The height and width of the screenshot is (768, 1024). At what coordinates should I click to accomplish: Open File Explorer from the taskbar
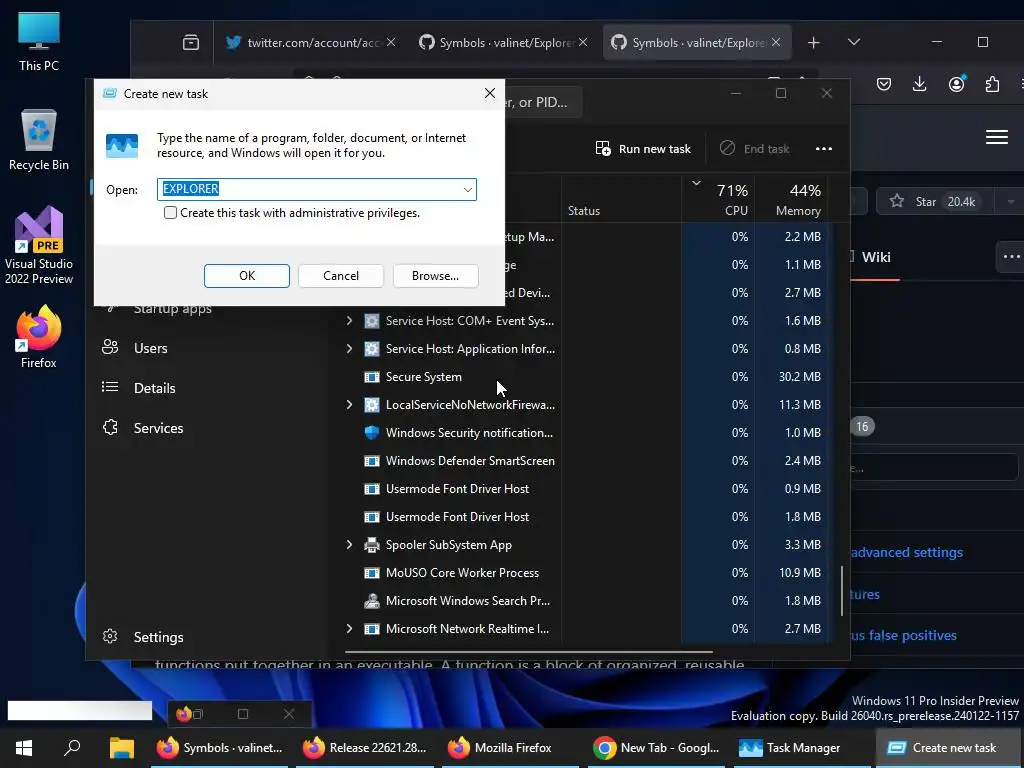(x=121, y=748)
